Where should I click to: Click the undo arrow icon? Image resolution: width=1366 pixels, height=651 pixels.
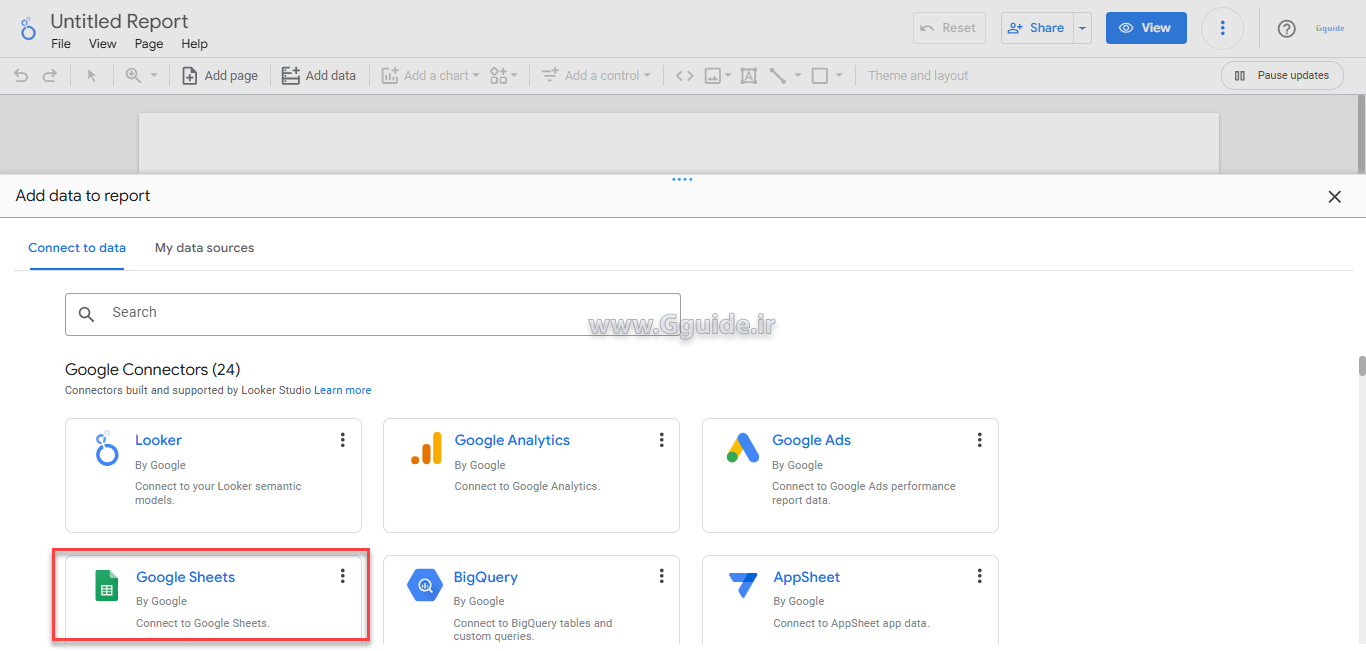(x=21, y=76)
